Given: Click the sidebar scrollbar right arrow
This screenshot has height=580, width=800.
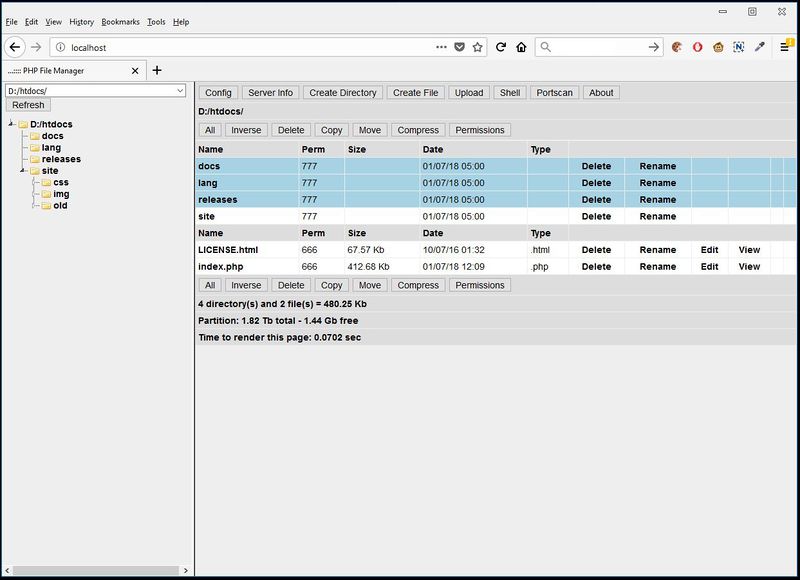Looking at the screenshot, I should point(186,570).
